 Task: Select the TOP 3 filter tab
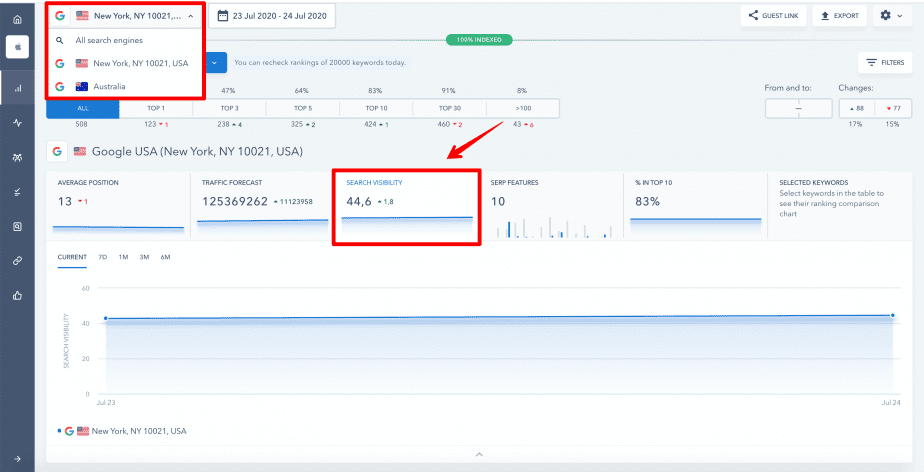(229, 108)
